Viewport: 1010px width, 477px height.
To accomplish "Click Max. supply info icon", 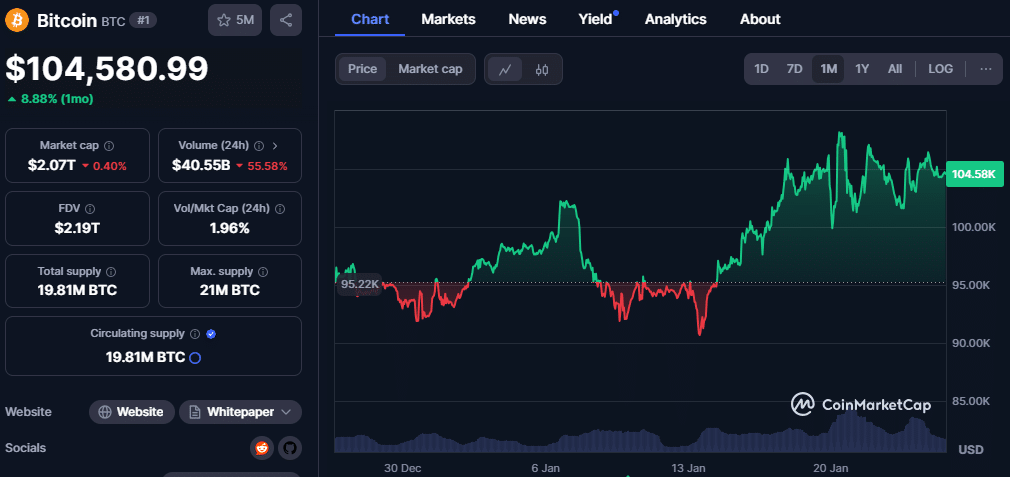I will [x=263, y=272].
